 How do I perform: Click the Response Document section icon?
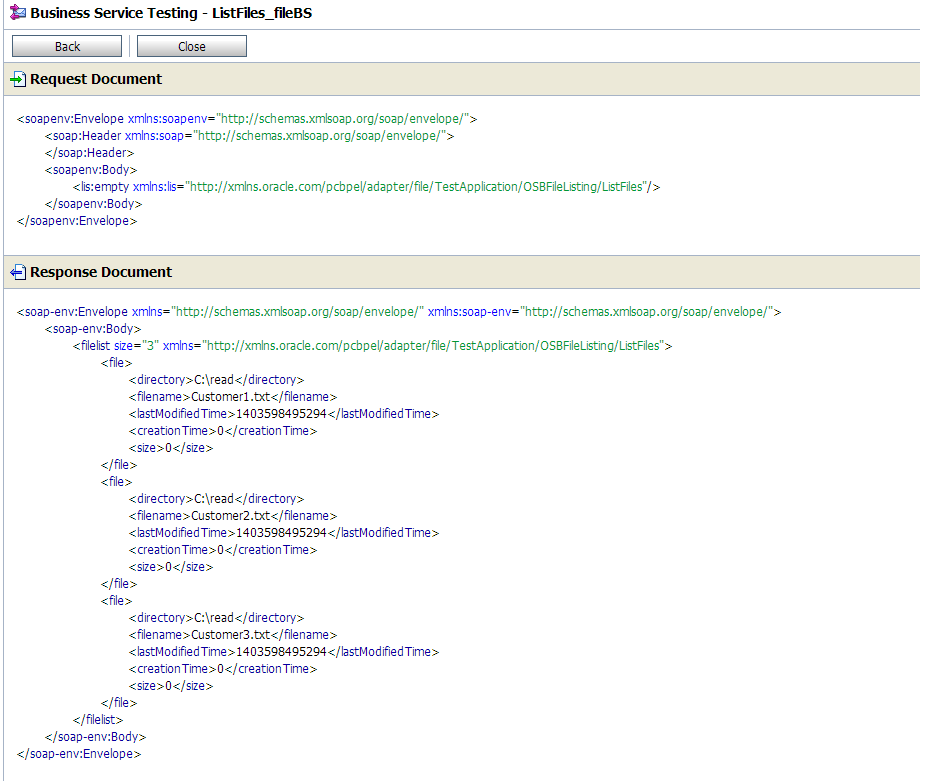[x=18, y=272]
